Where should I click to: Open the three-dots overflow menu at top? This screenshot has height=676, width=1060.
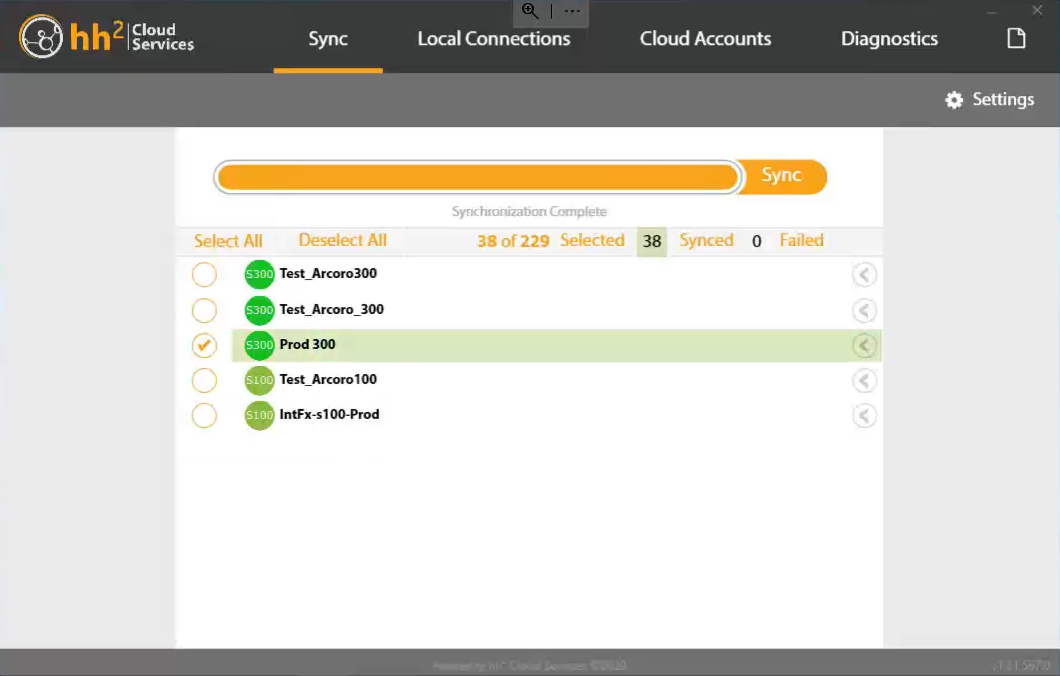click(572, 11)
